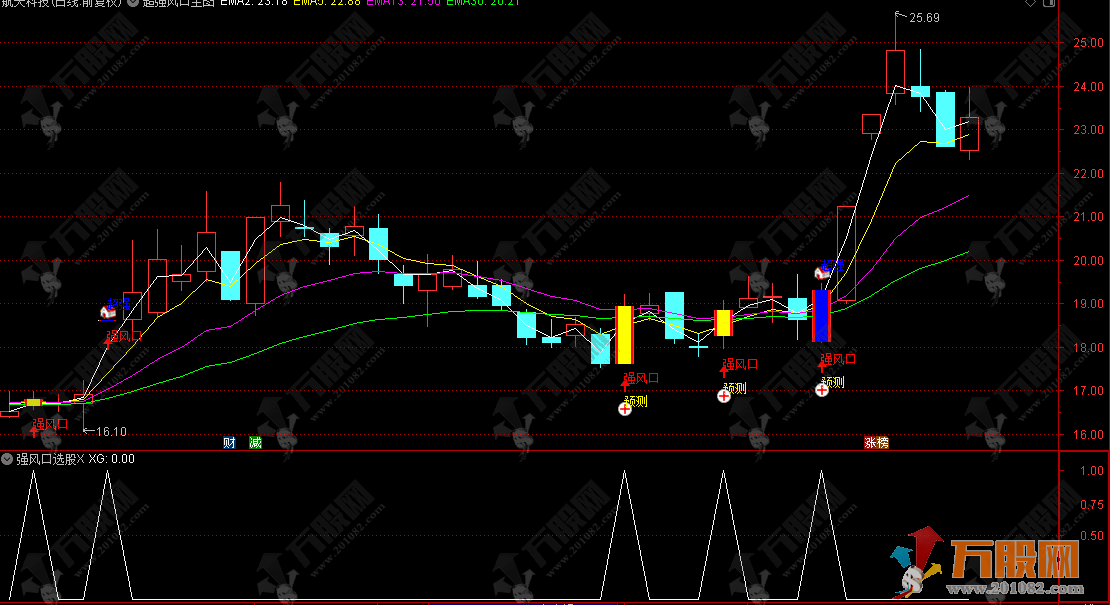Click the 21.00 price axis label
This screenshot has height=605, width=1110.
click(1088, 217)
